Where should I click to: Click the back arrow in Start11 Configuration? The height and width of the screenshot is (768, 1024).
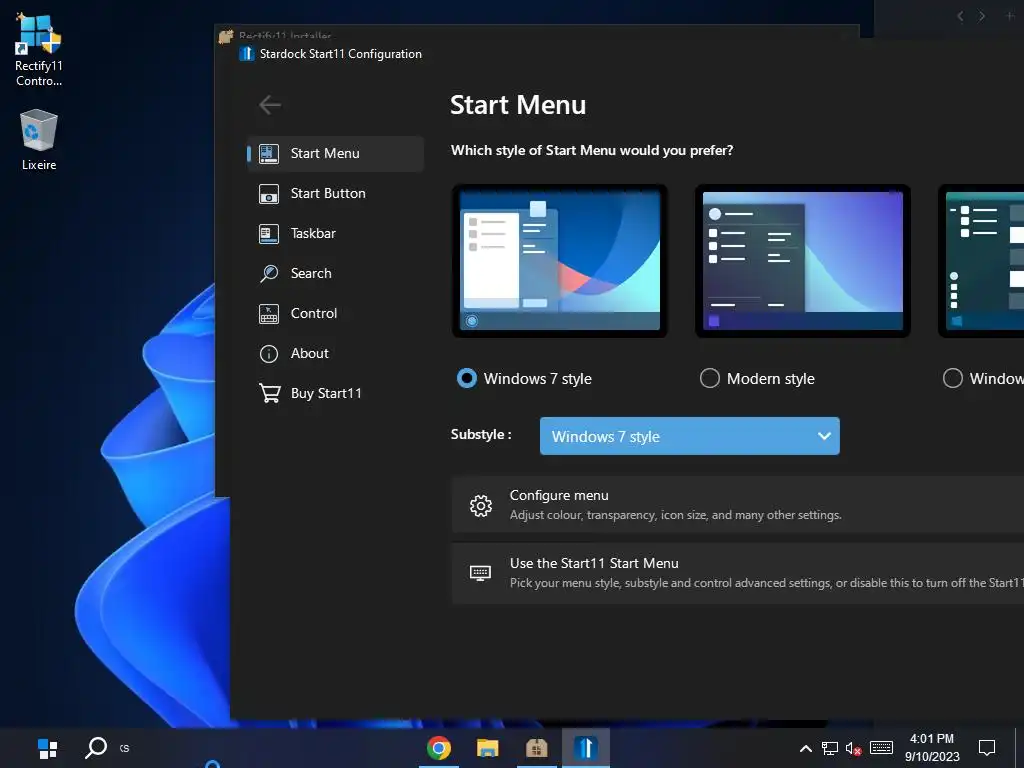(x=270, y=104)
